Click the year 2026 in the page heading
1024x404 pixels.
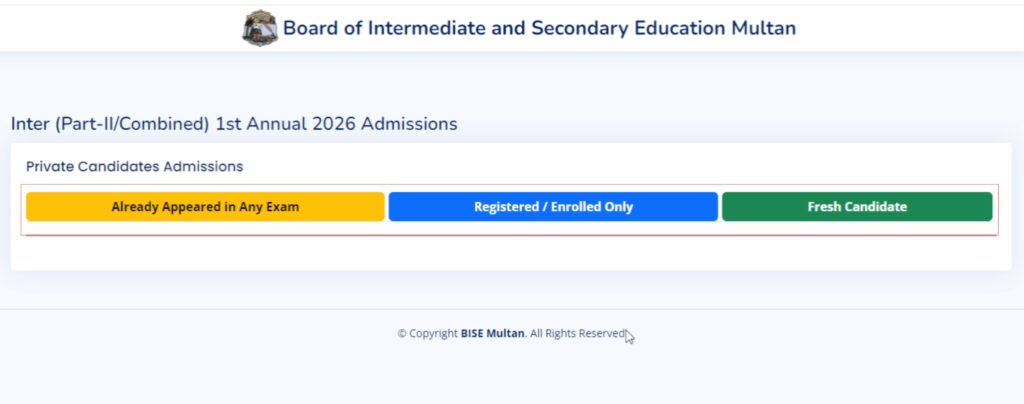(x=335, y=124)
